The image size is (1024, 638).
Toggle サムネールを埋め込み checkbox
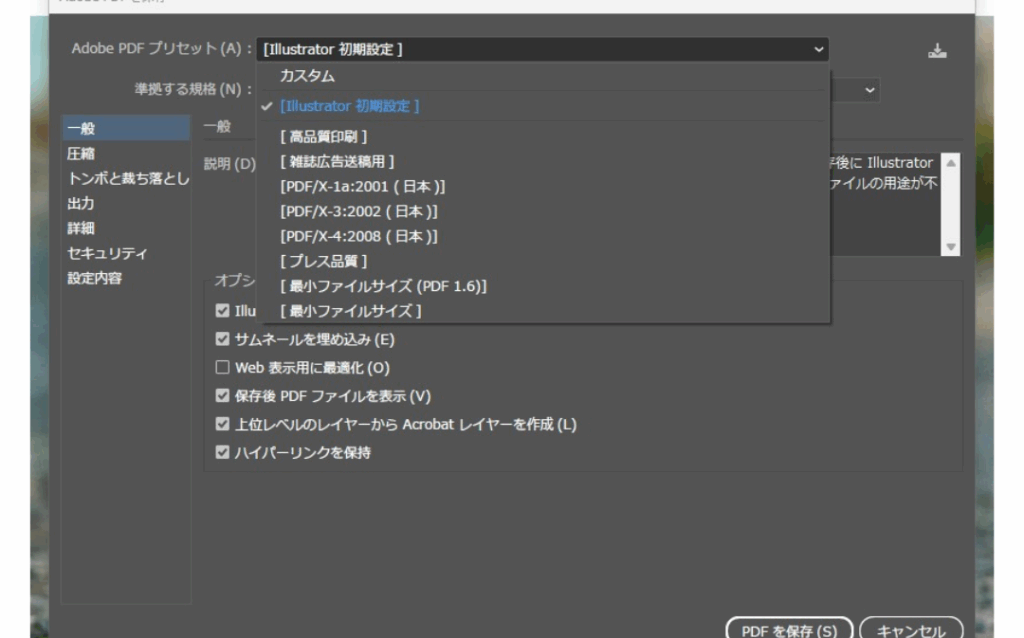point(222,339)
